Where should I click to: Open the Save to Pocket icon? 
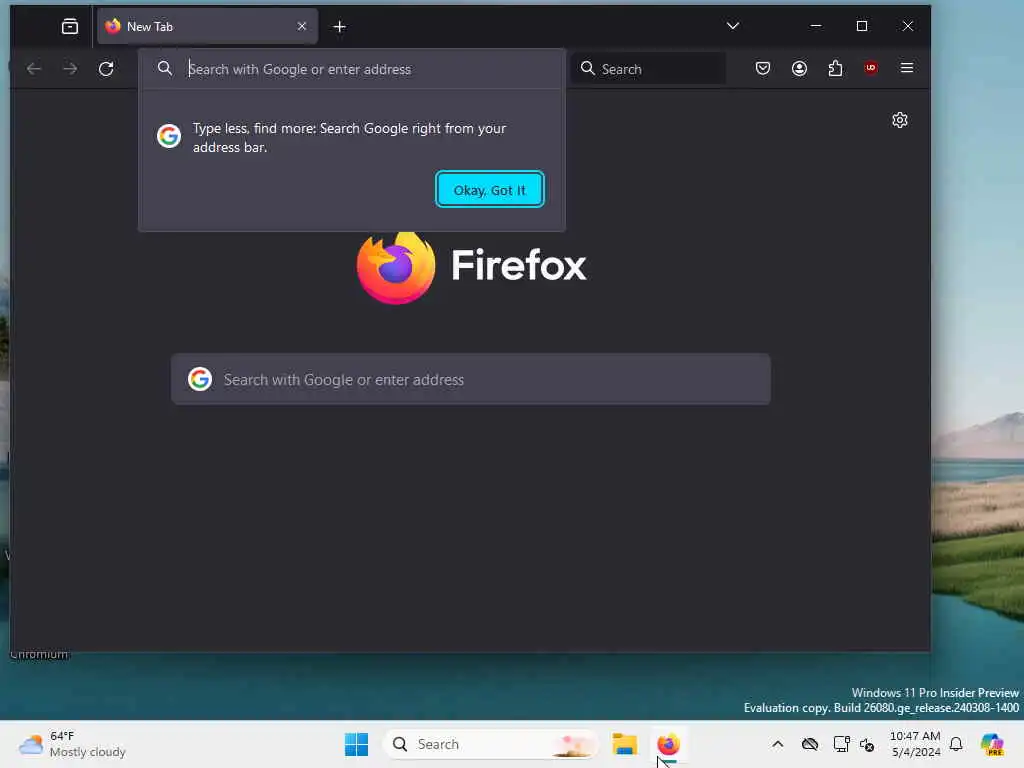point(763,68)
